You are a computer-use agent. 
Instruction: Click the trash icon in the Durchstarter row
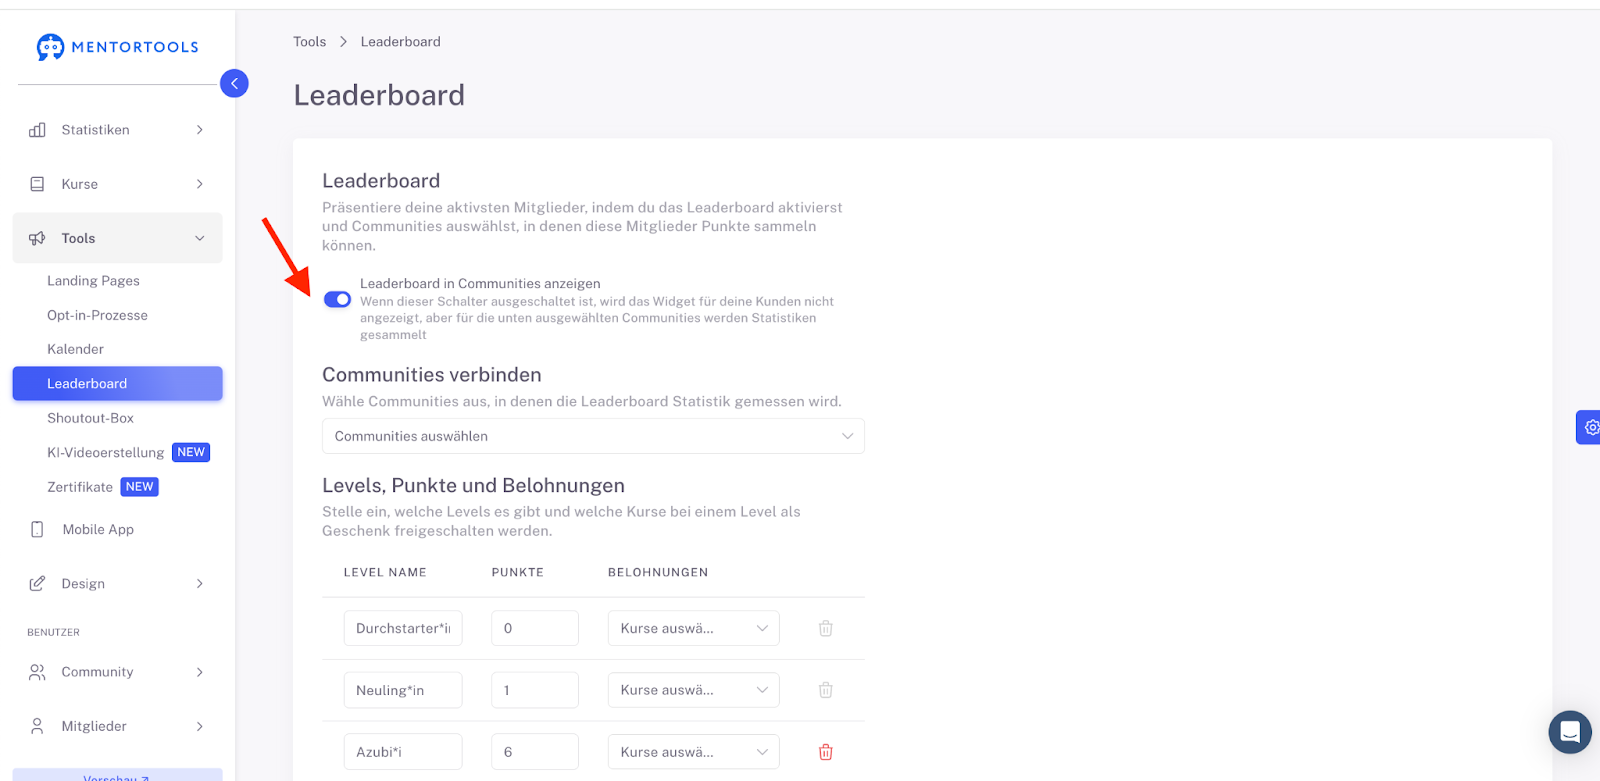[826, 628]
